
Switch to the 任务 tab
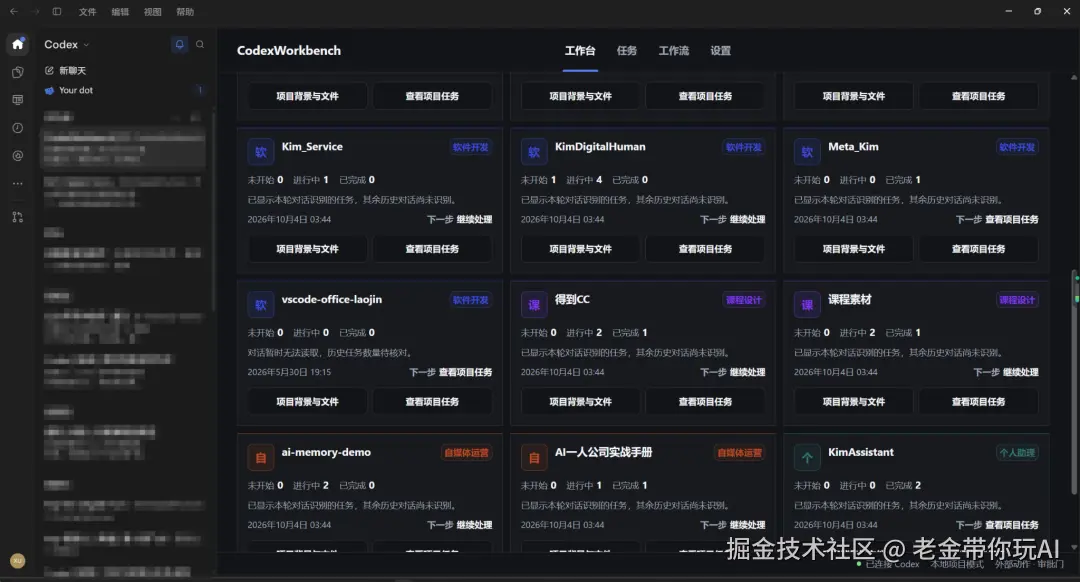[627, 50]
